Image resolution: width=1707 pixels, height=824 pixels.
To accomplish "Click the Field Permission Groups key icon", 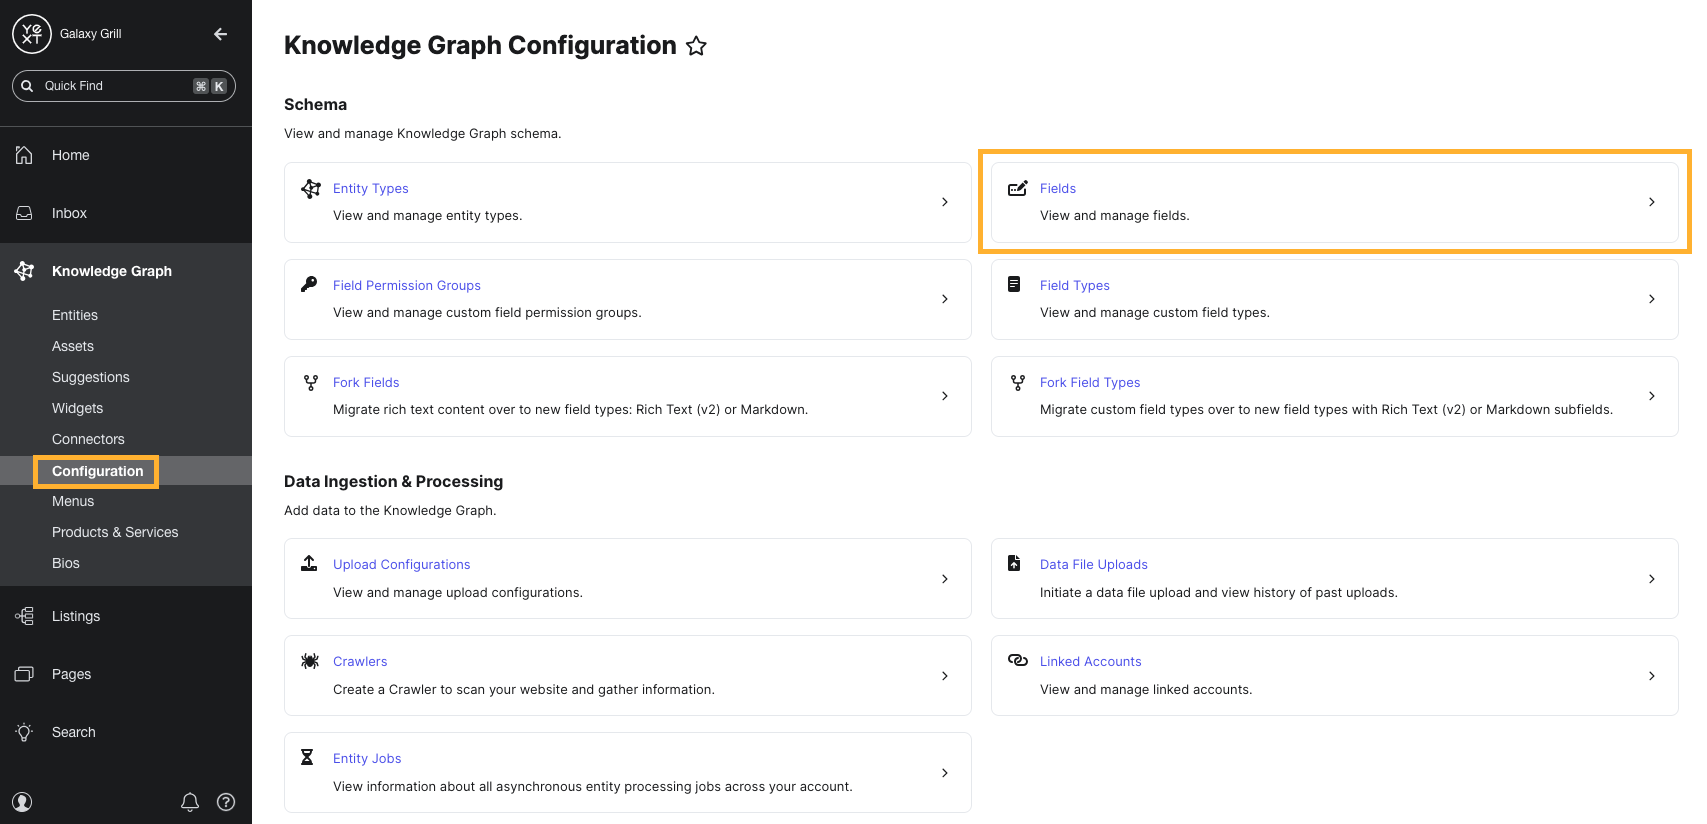I will coord(310,284).
